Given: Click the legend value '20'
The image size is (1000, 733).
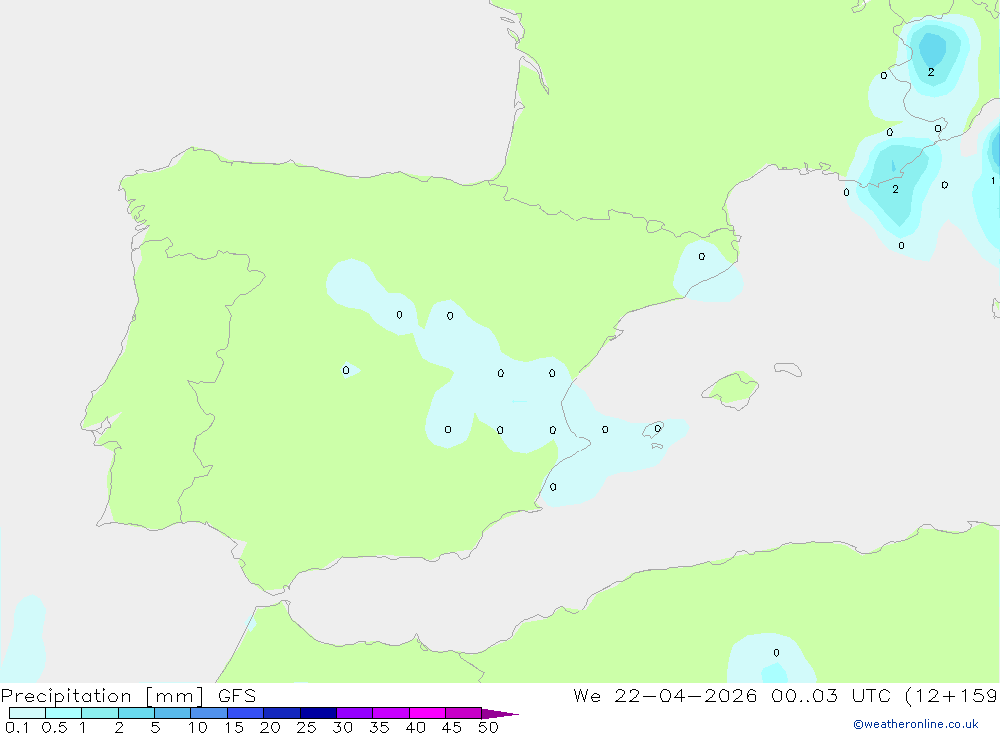Looking at the screenshot, I should [270, 727].
